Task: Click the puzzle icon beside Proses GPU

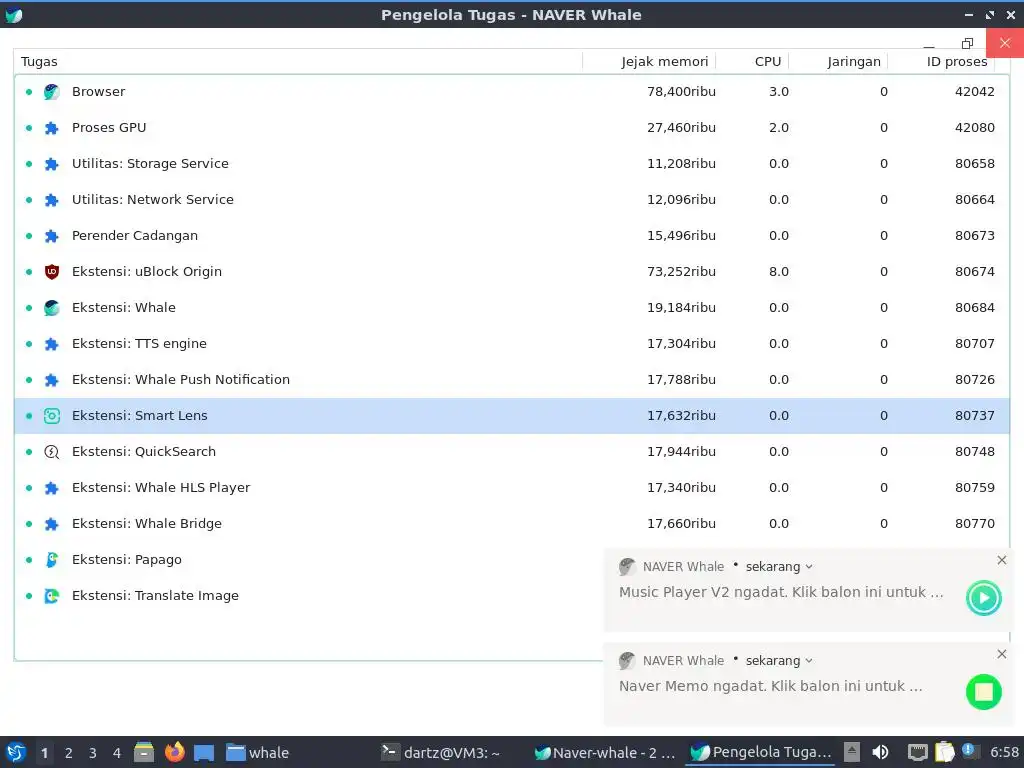Action: point(52,128)
